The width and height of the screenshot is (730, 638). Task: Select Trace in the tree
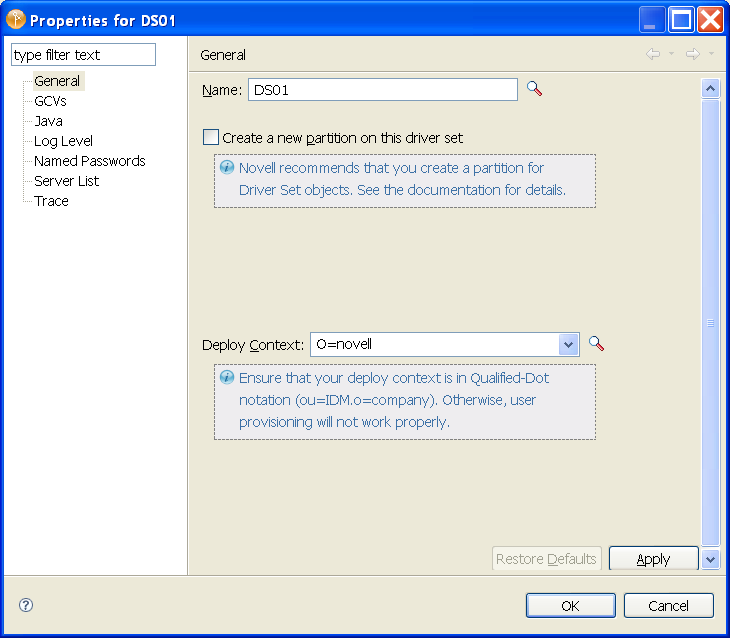click(51, 201)
